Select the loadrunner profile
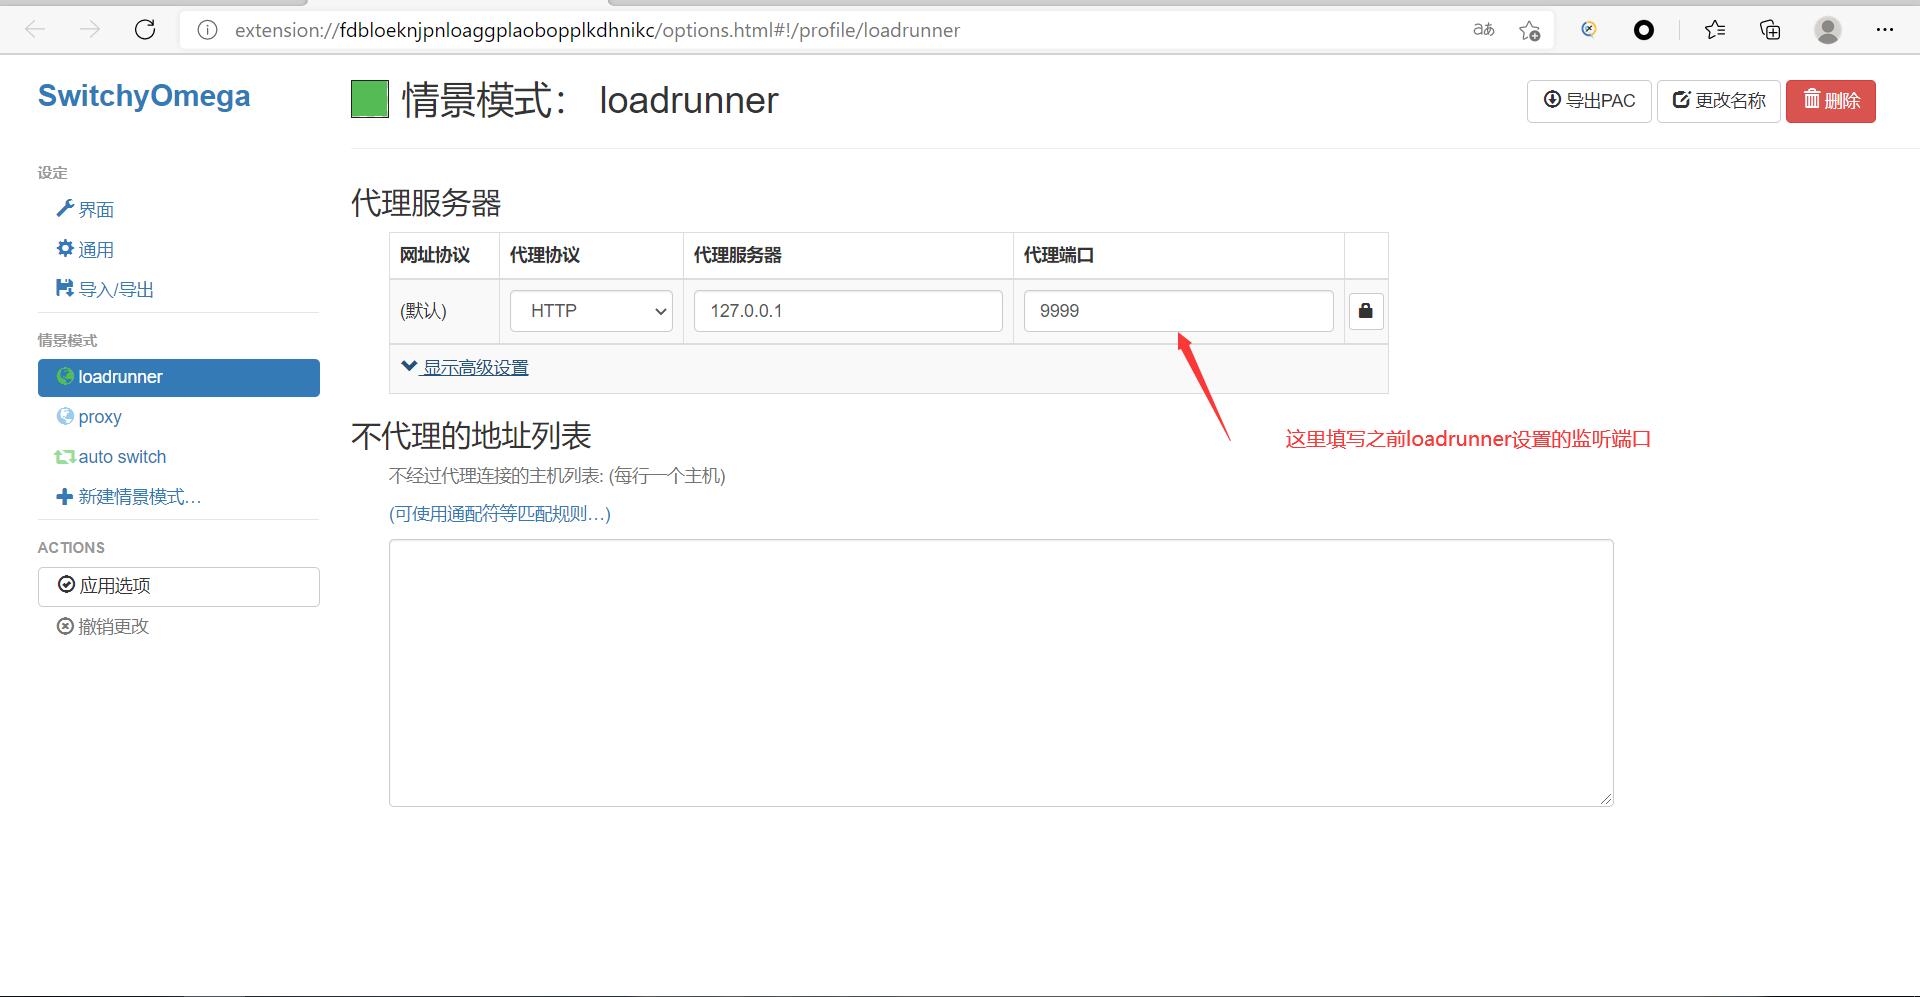1920x997 pixels. (x=179, y=377)
